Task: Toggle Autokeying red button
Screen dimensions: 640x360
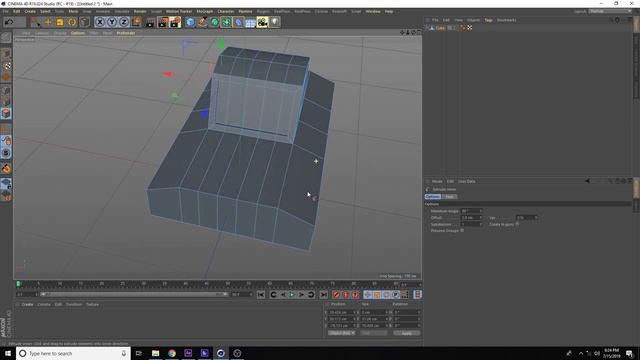Action: (x=346, y=295)
